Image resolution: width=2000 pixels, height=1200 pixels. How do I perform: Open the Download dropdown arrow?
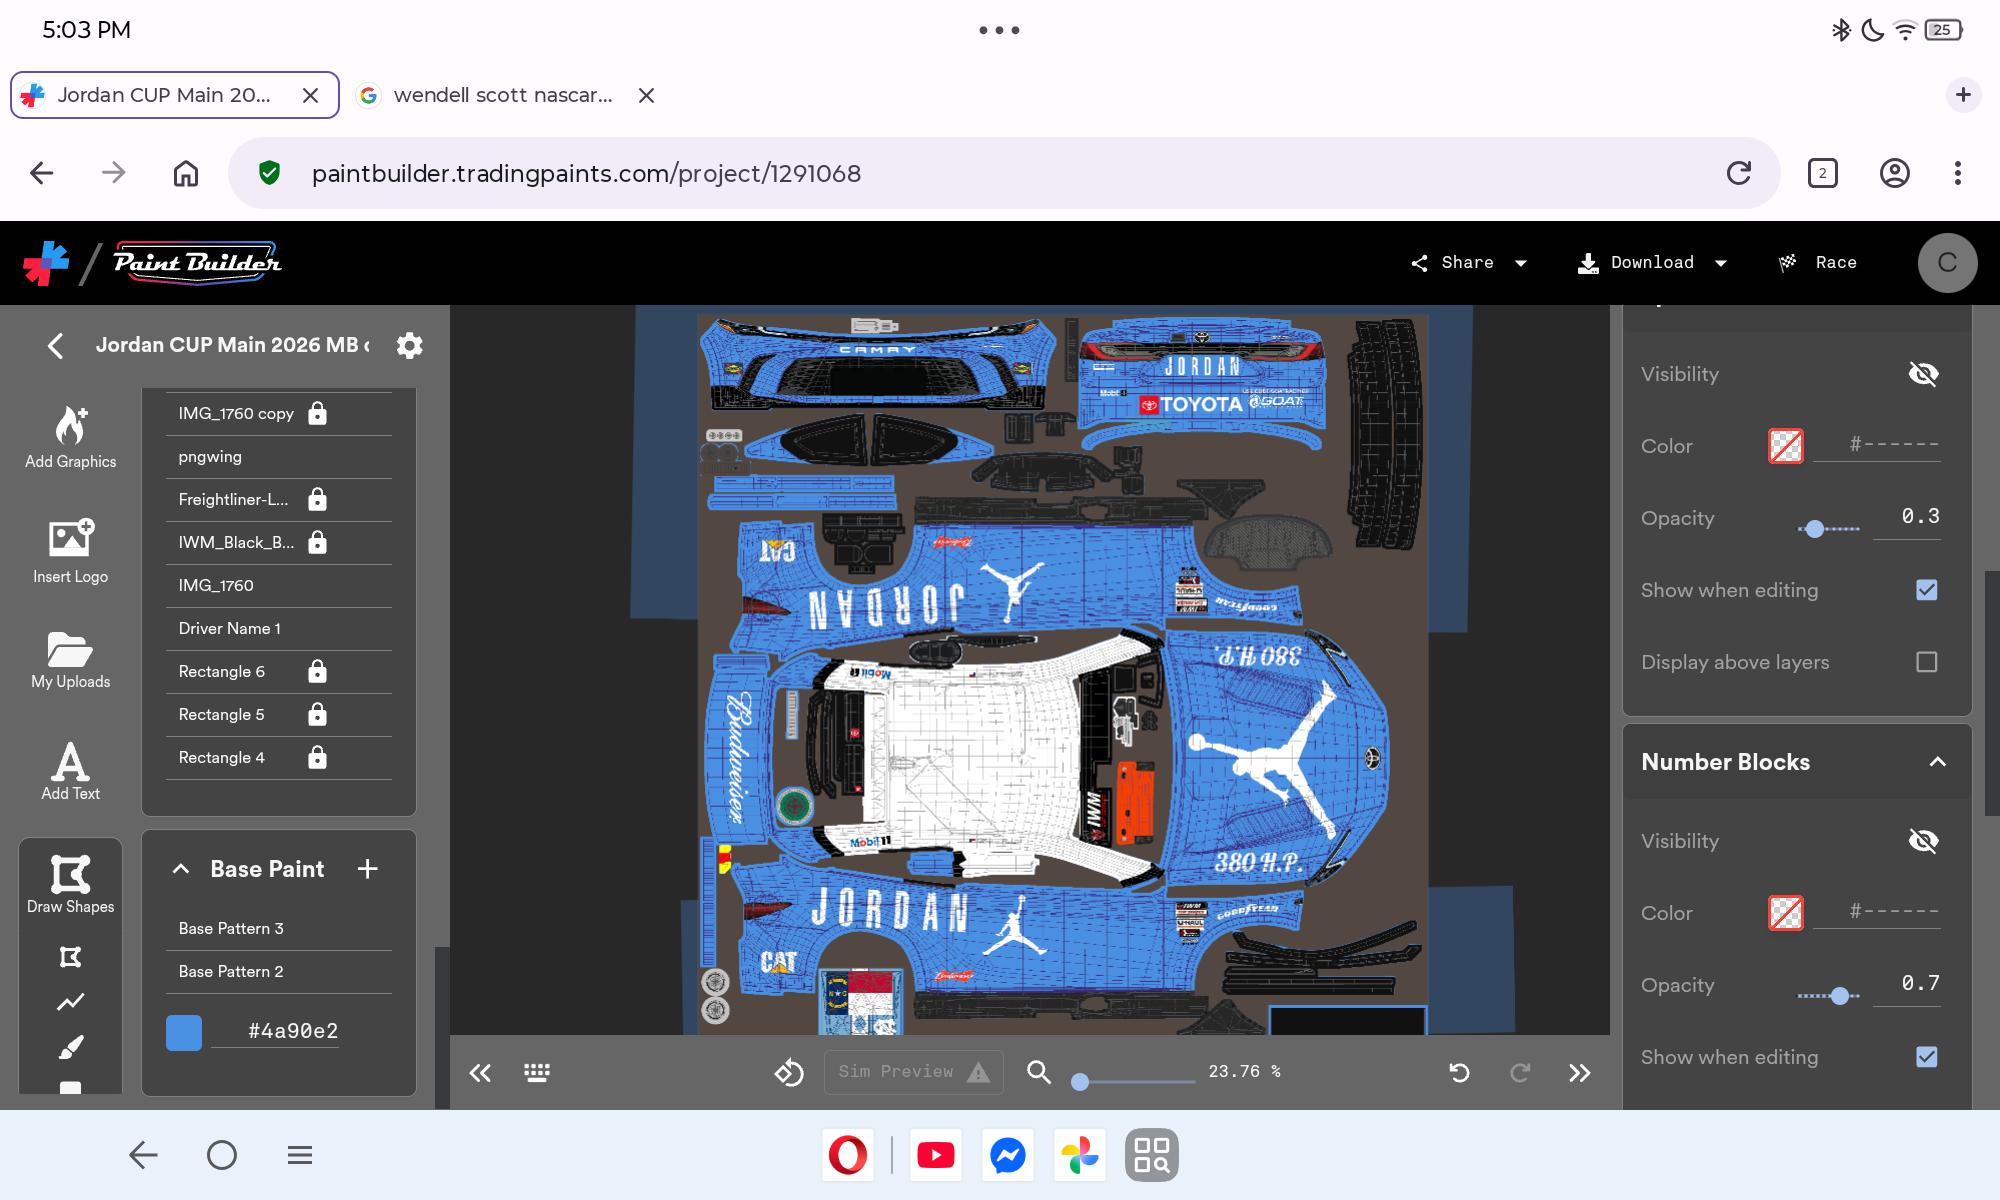pyautogui.click(x=1721, y=263)
